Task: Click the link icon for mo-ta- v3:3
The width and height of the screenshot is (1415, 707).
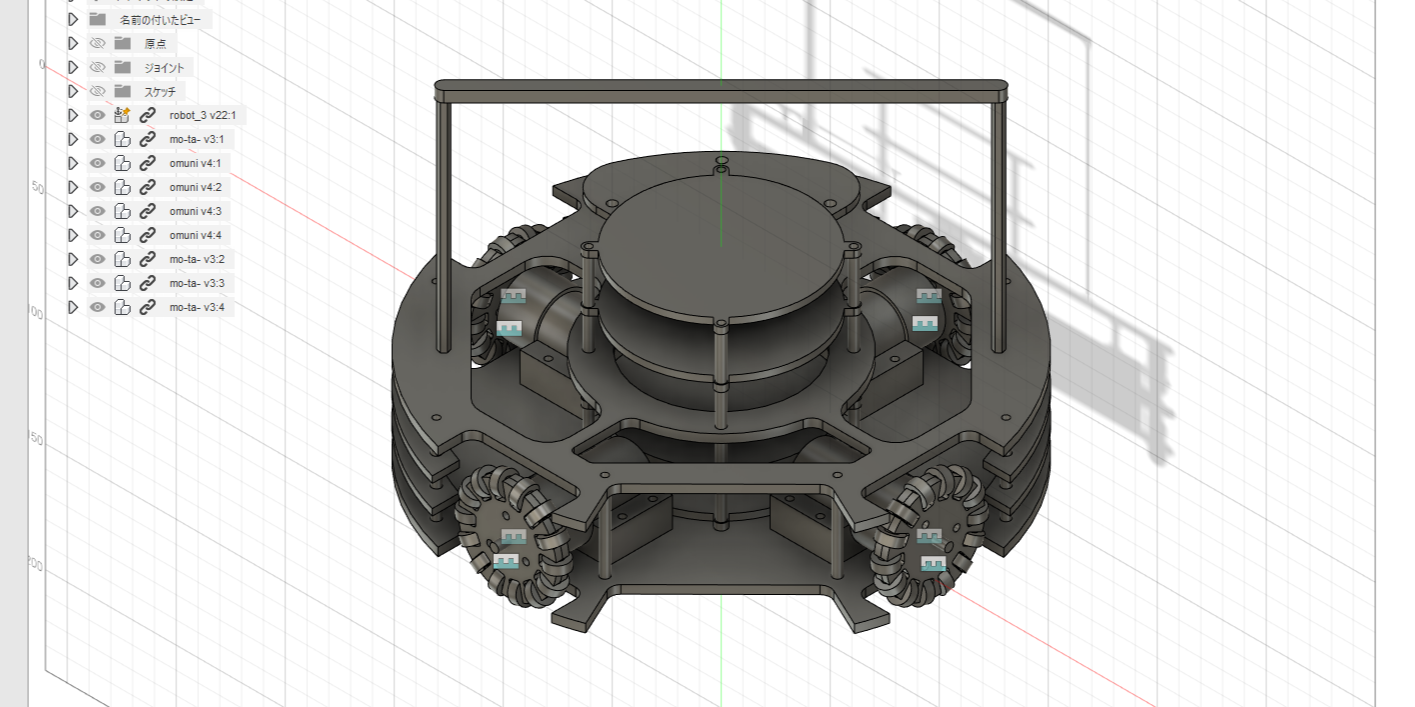Action: [x=148, y=283]
